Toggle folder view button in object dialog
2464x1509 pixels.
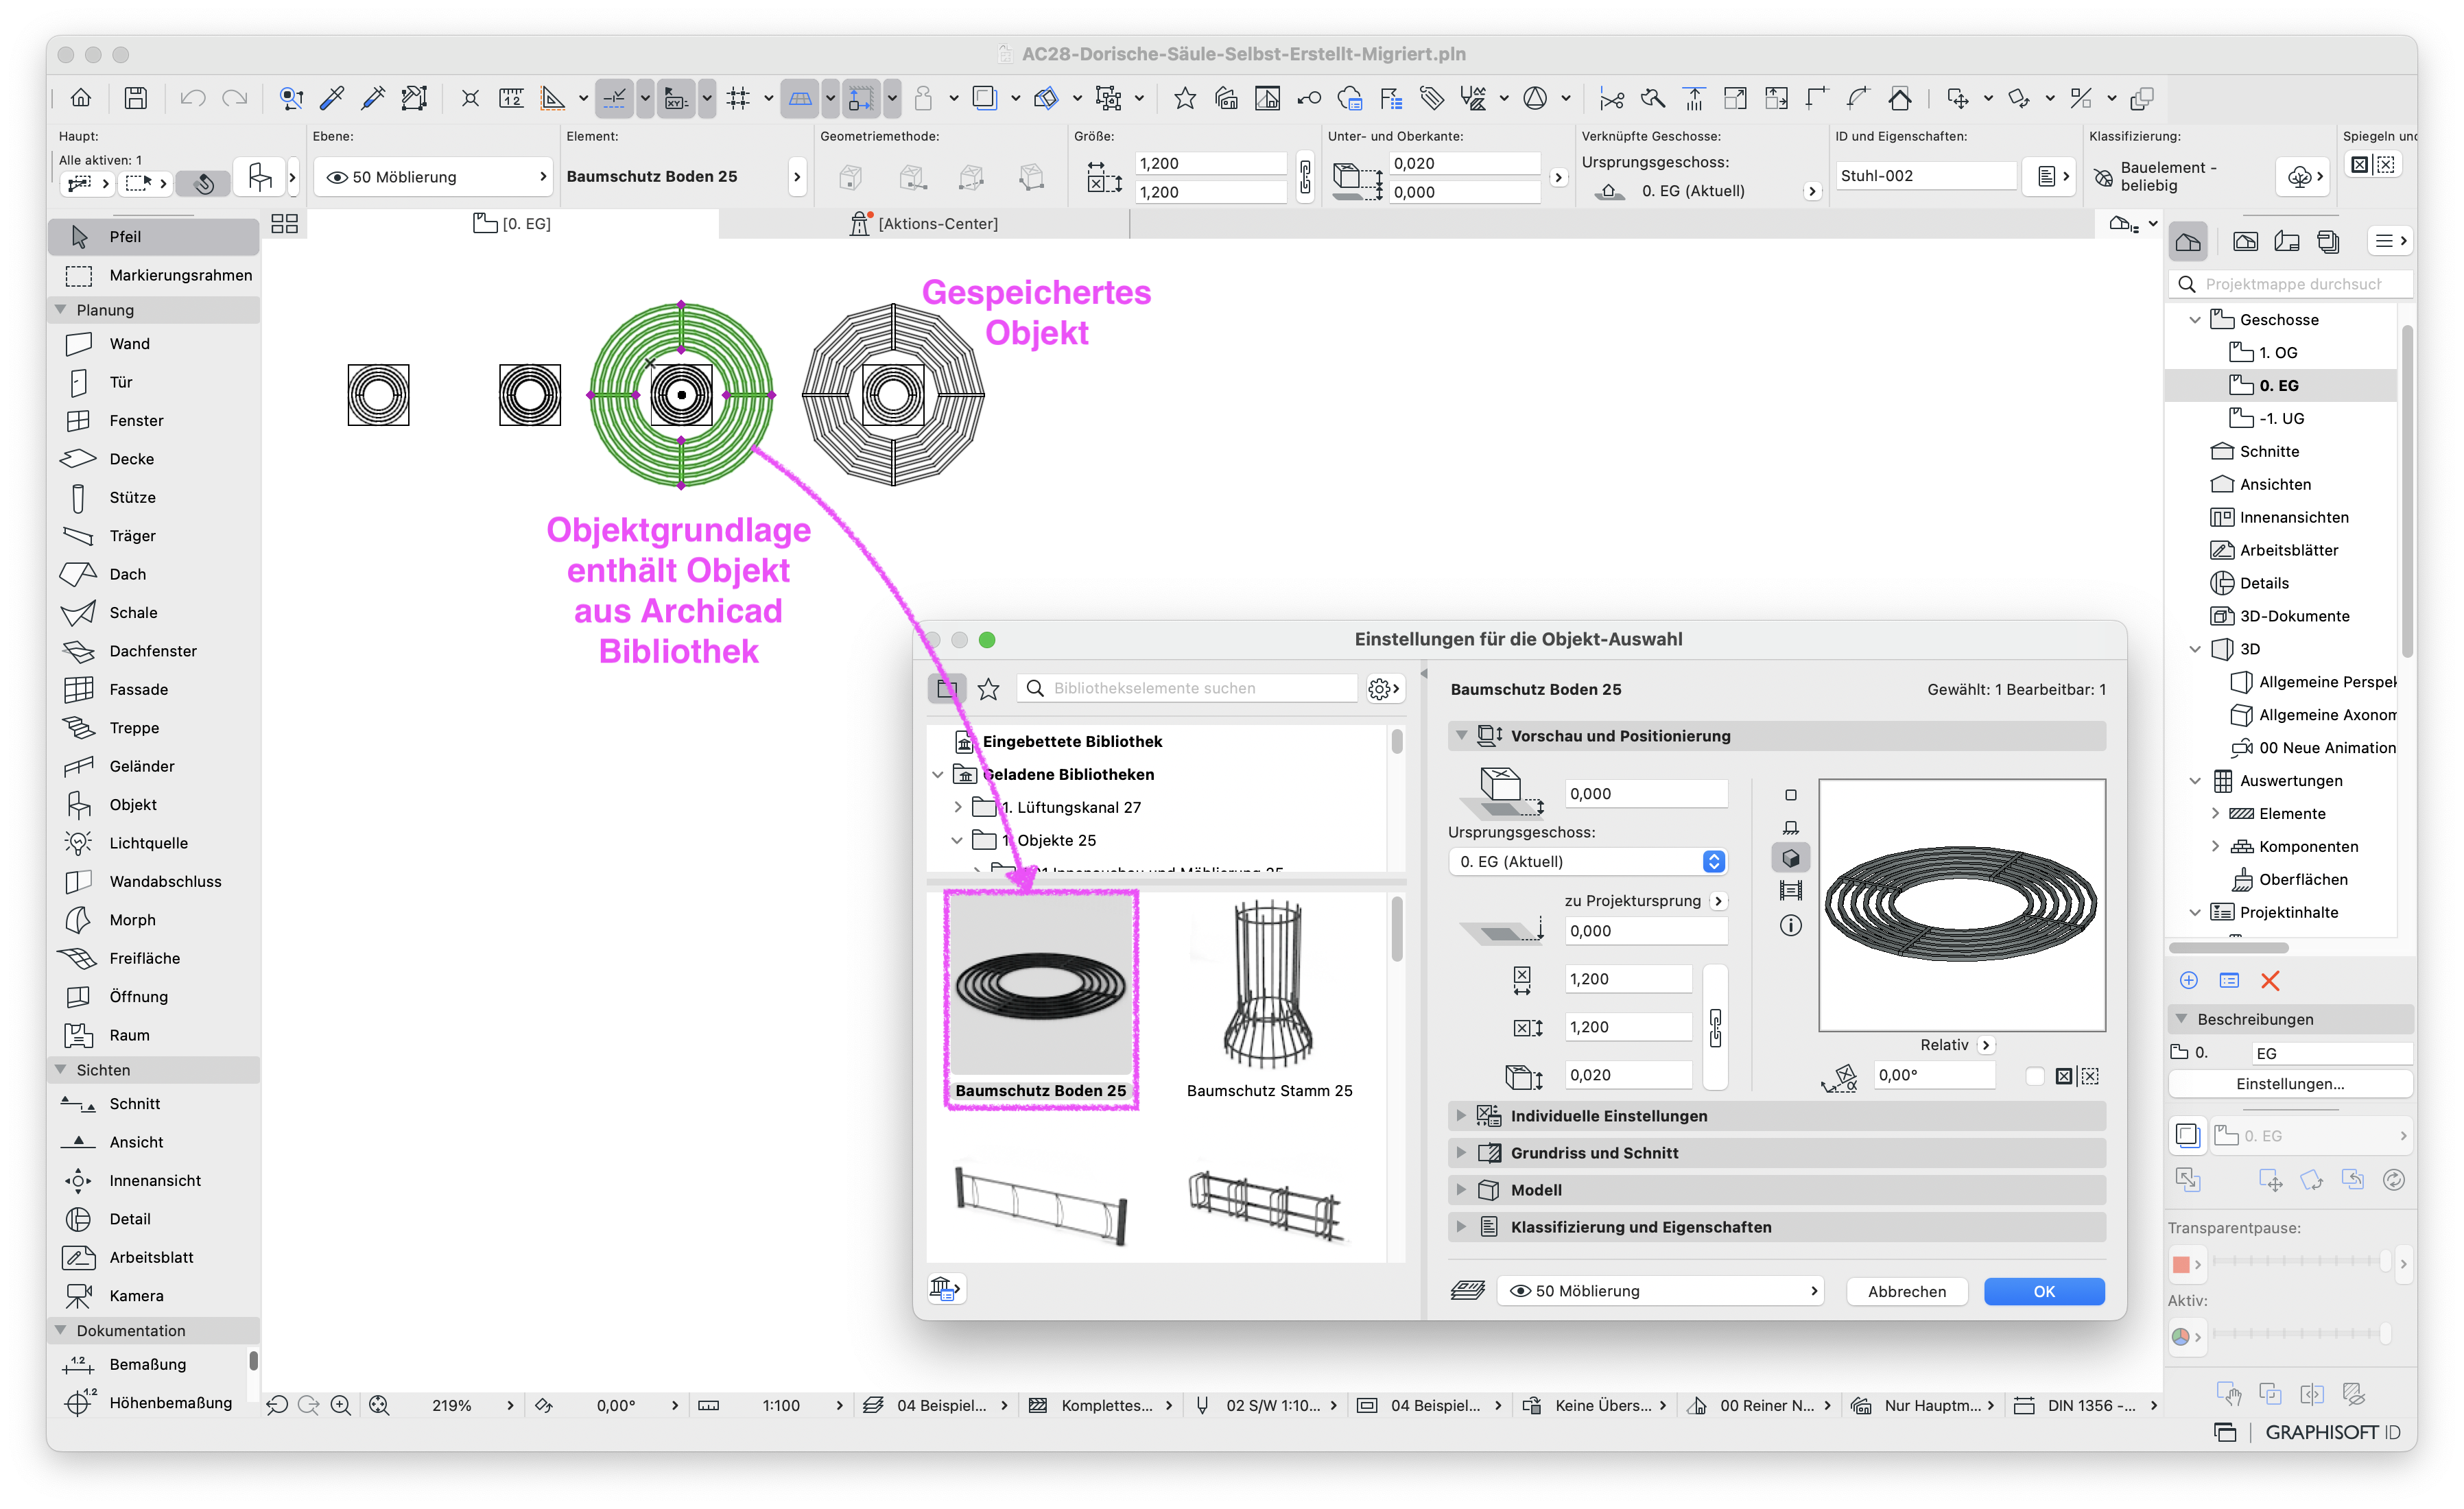[x=946, y=689]
